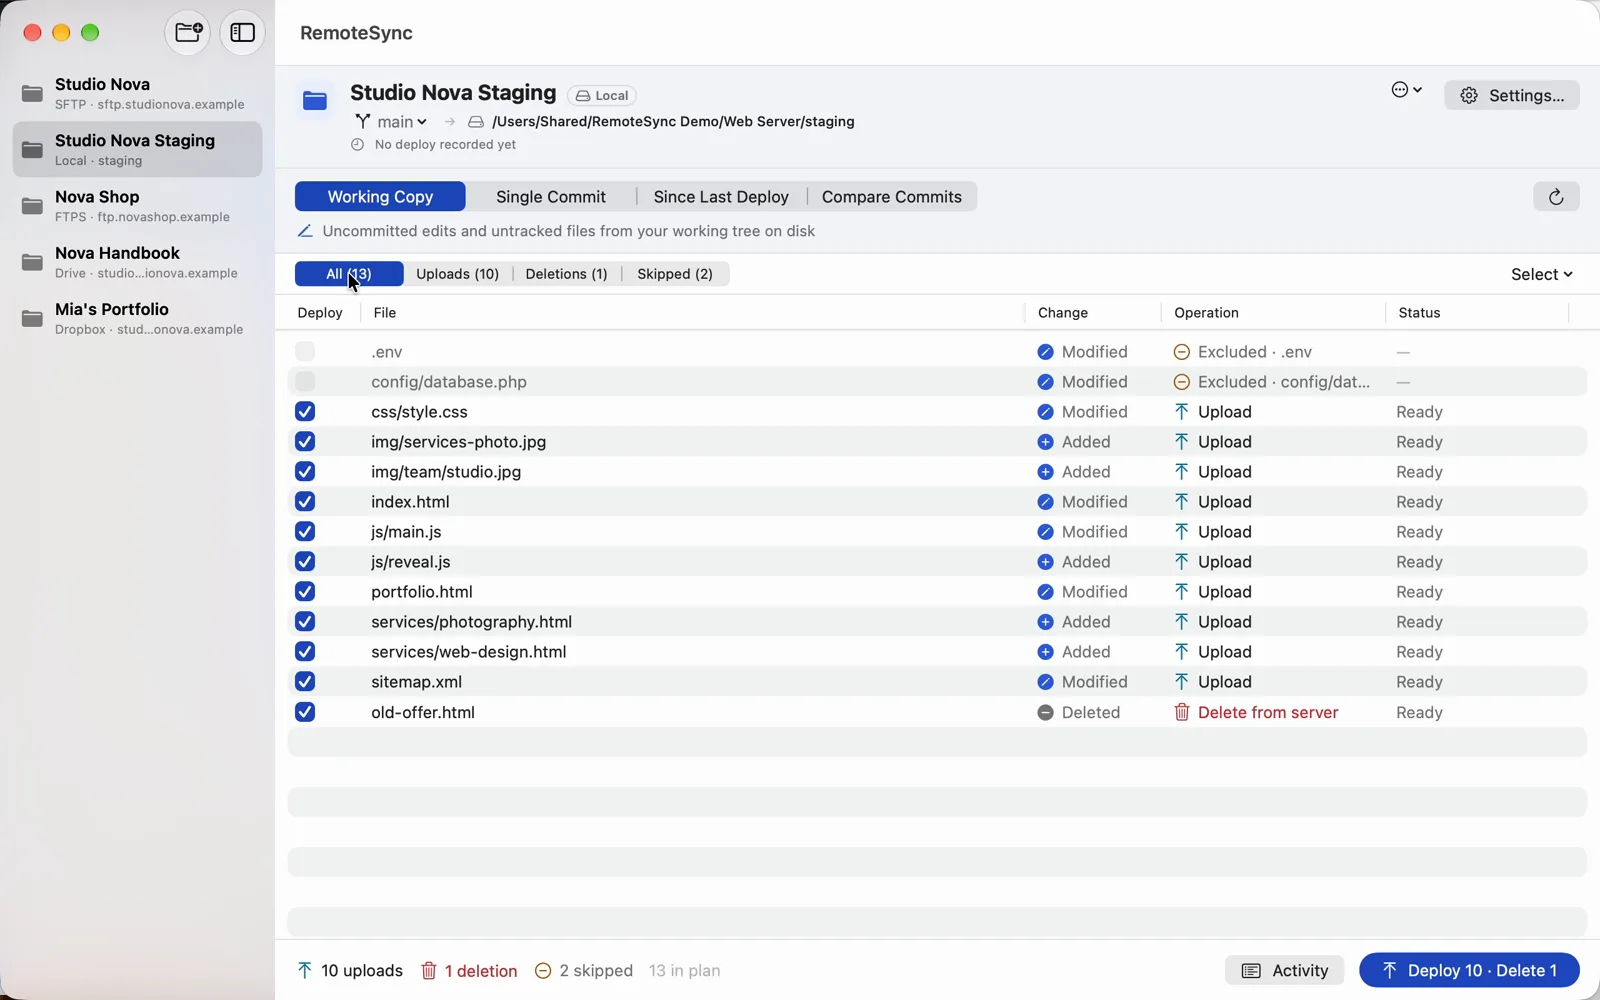Click the upload arrow icon for sitemap.xml
Image resolution: width=1600 pixels, height=1000 pixels.
pos(1181,682)
